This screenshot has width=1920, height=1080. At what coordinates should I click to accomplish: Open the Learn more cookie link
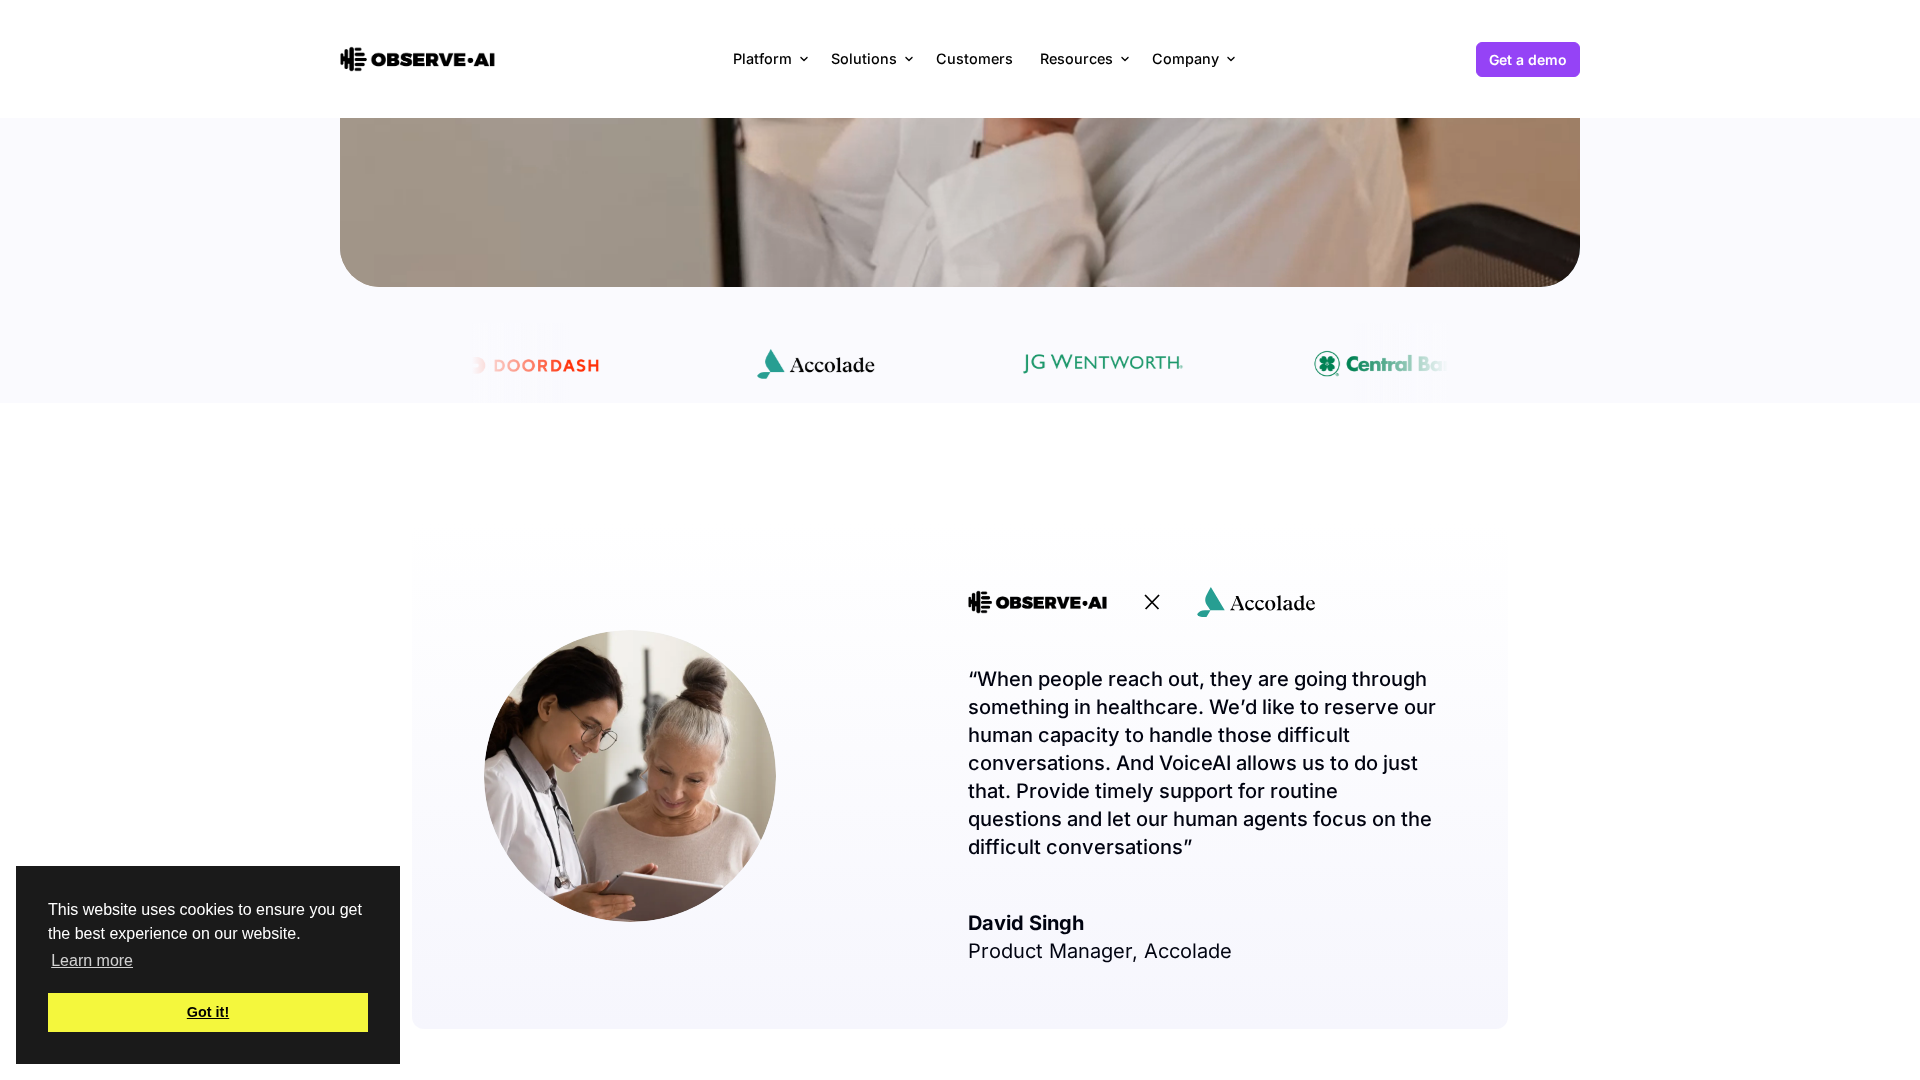coord(92,961)
